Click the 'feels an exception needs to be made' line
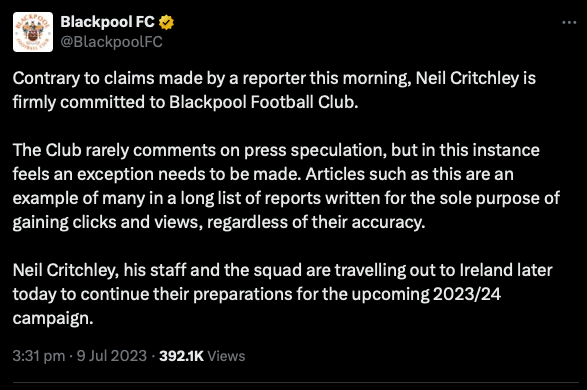This screenshot has width=587, height=390. pyautogui.click(x=263, y=174)
